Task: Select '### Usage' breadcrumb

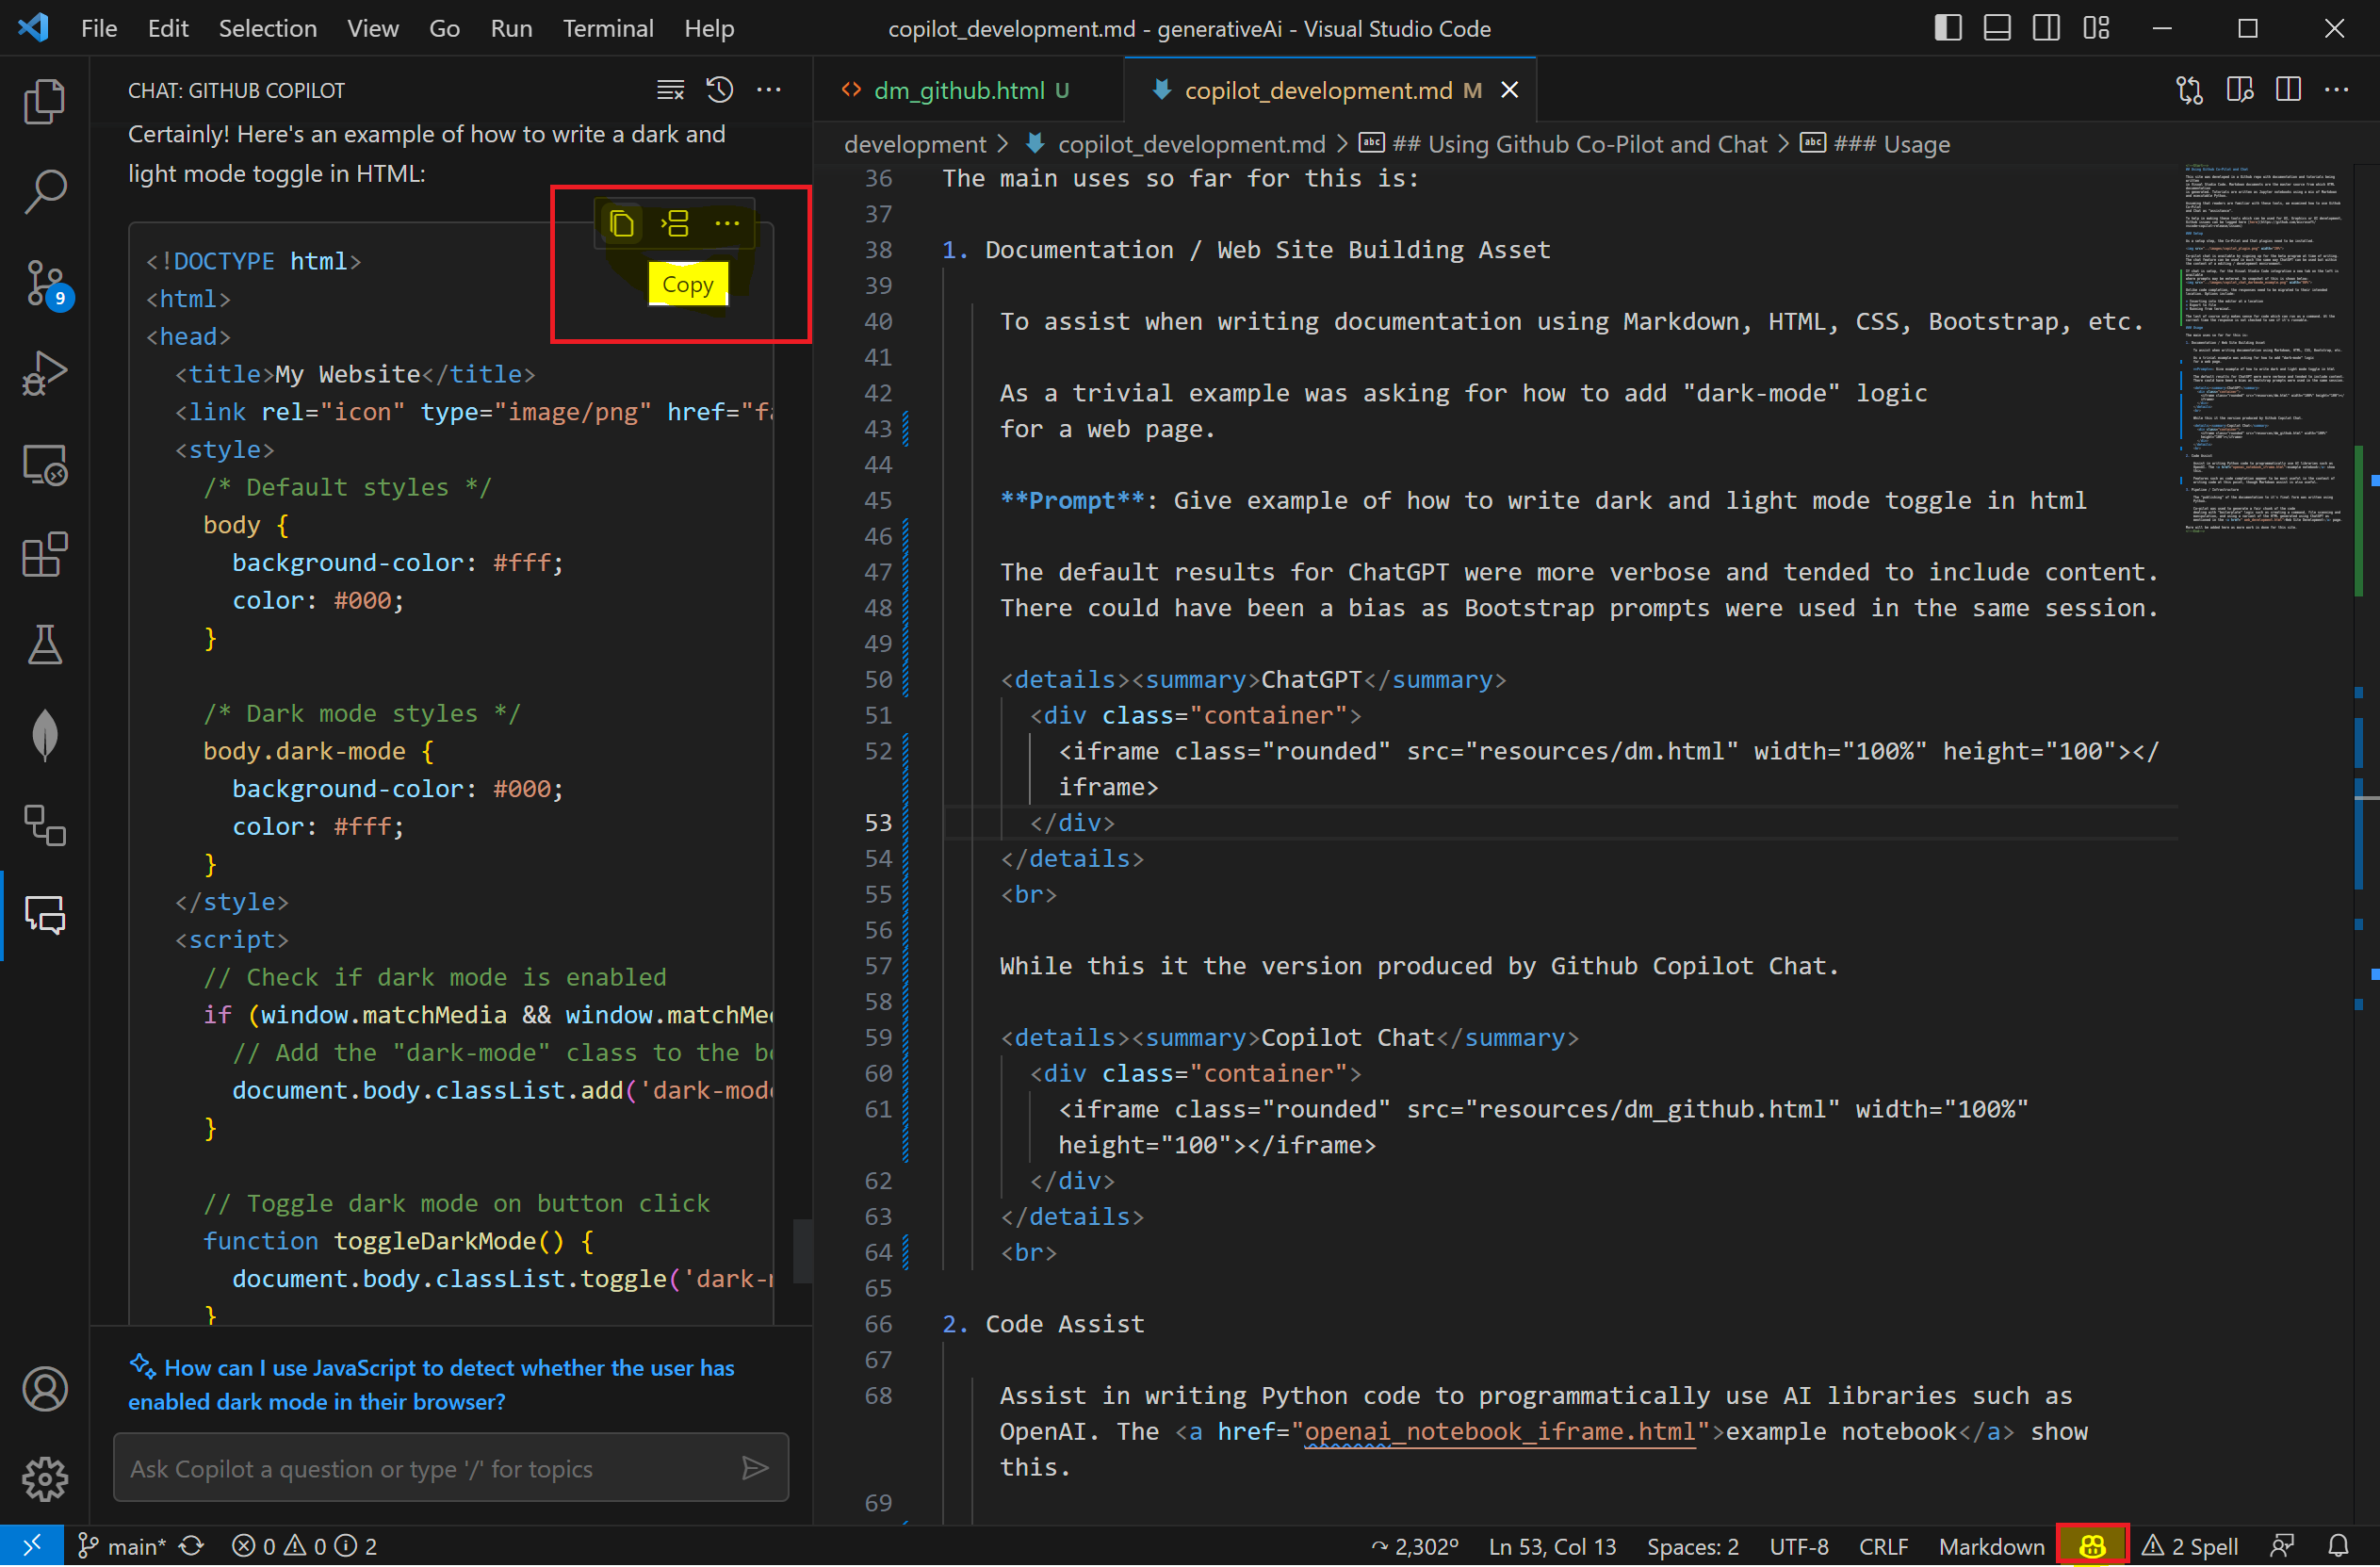Action: click(1891, 144)
